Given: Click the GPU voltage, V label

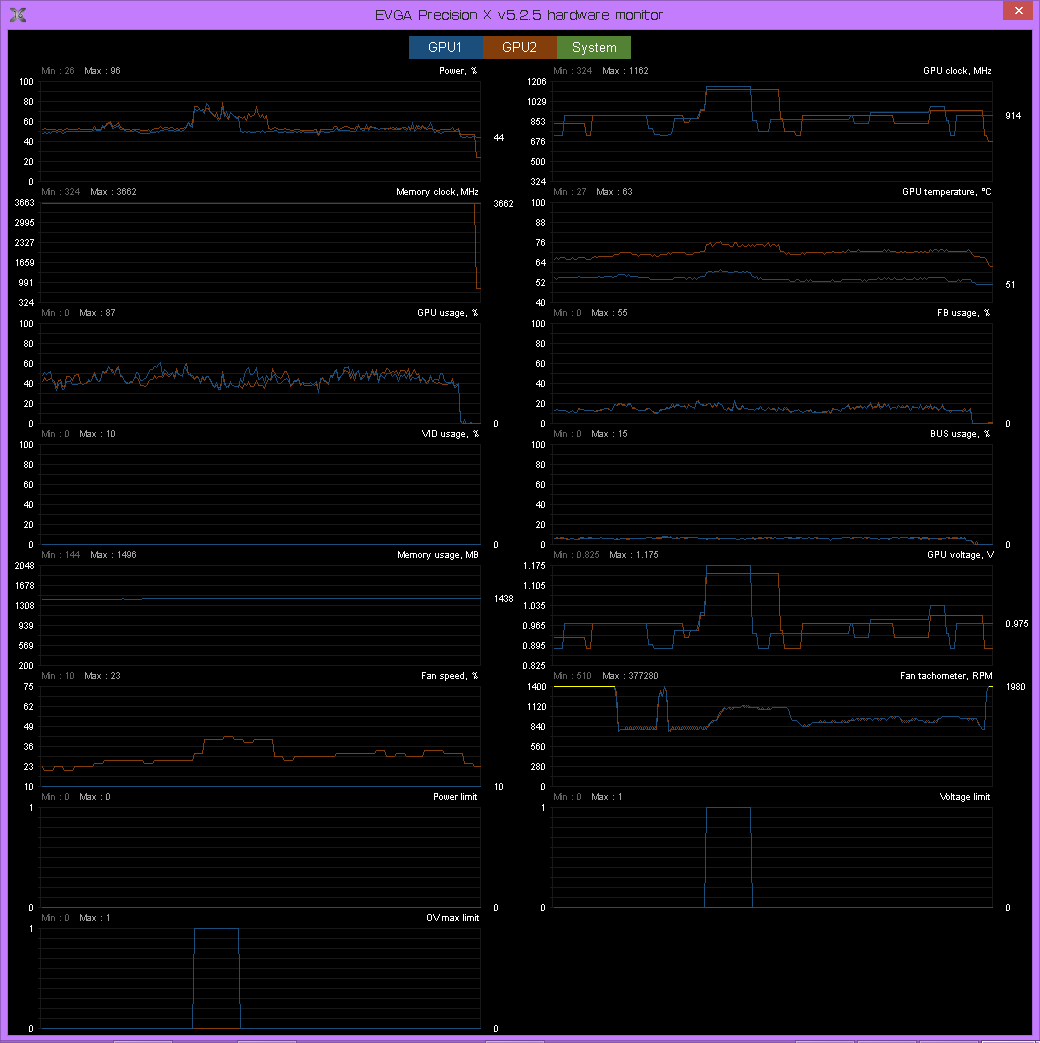Looking at the screenshot, I should pyautogui.click(x=960, y=555).
